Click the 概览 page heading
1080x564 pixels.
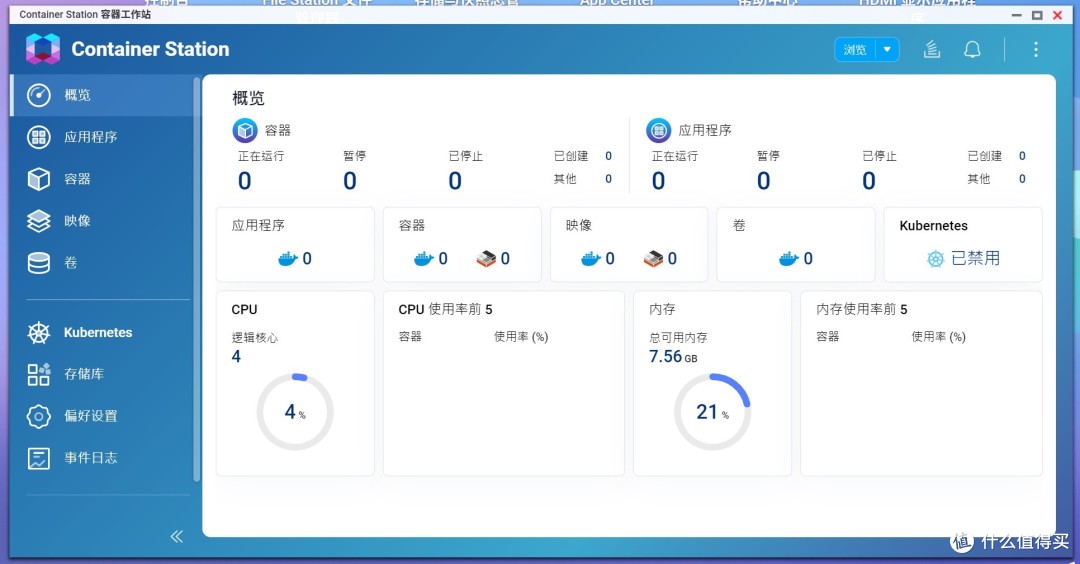click(x=248, y=98)
